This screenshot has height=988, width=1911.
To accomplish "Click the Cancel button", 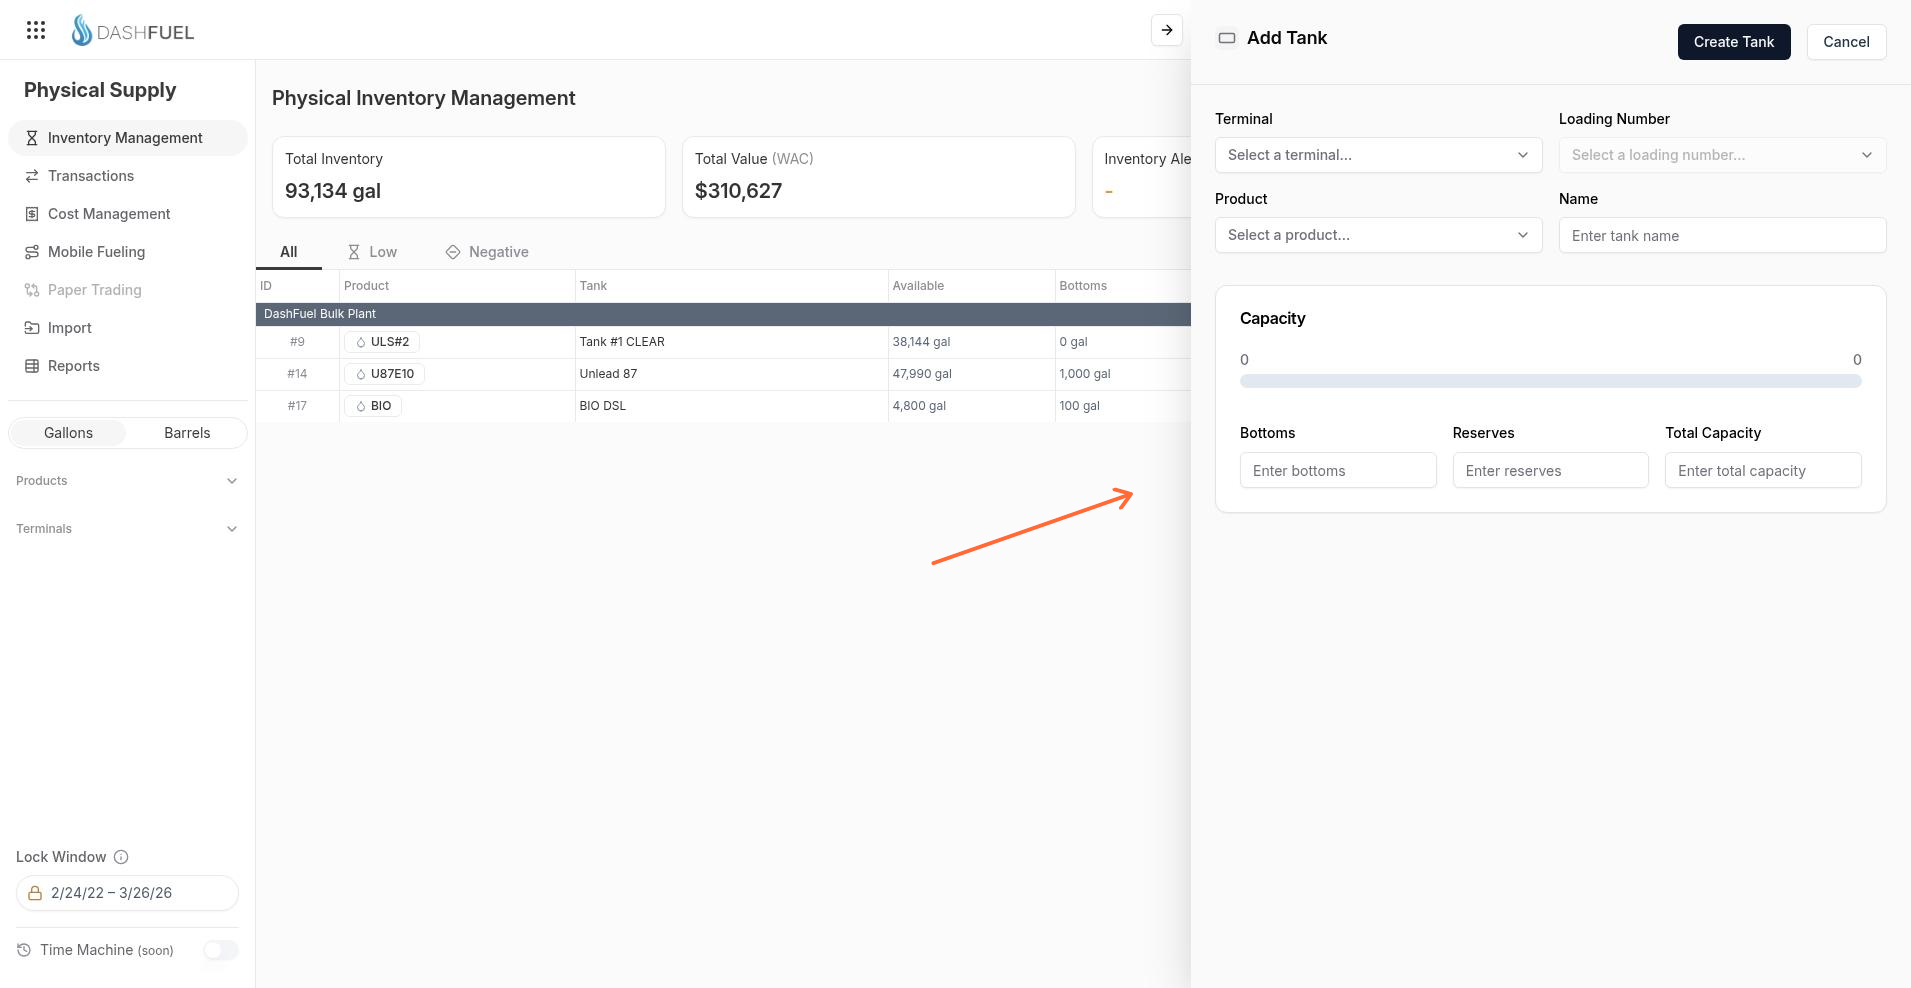I will point(1846,42).
